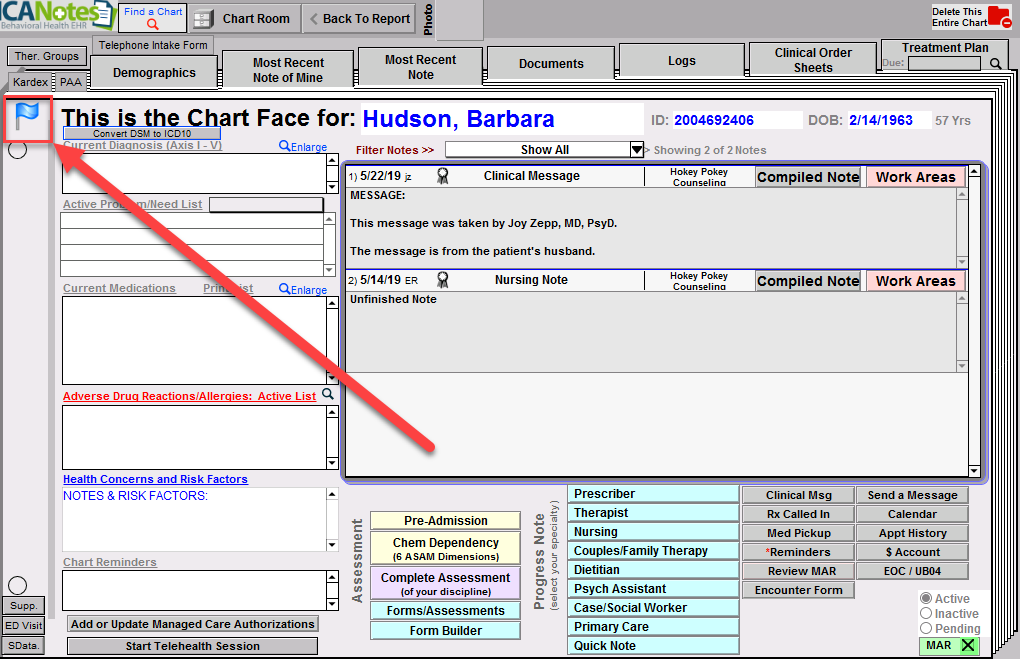Select the Pending status radio button
This screenshot has height=660, width=1020.
[x=926, y=629]
